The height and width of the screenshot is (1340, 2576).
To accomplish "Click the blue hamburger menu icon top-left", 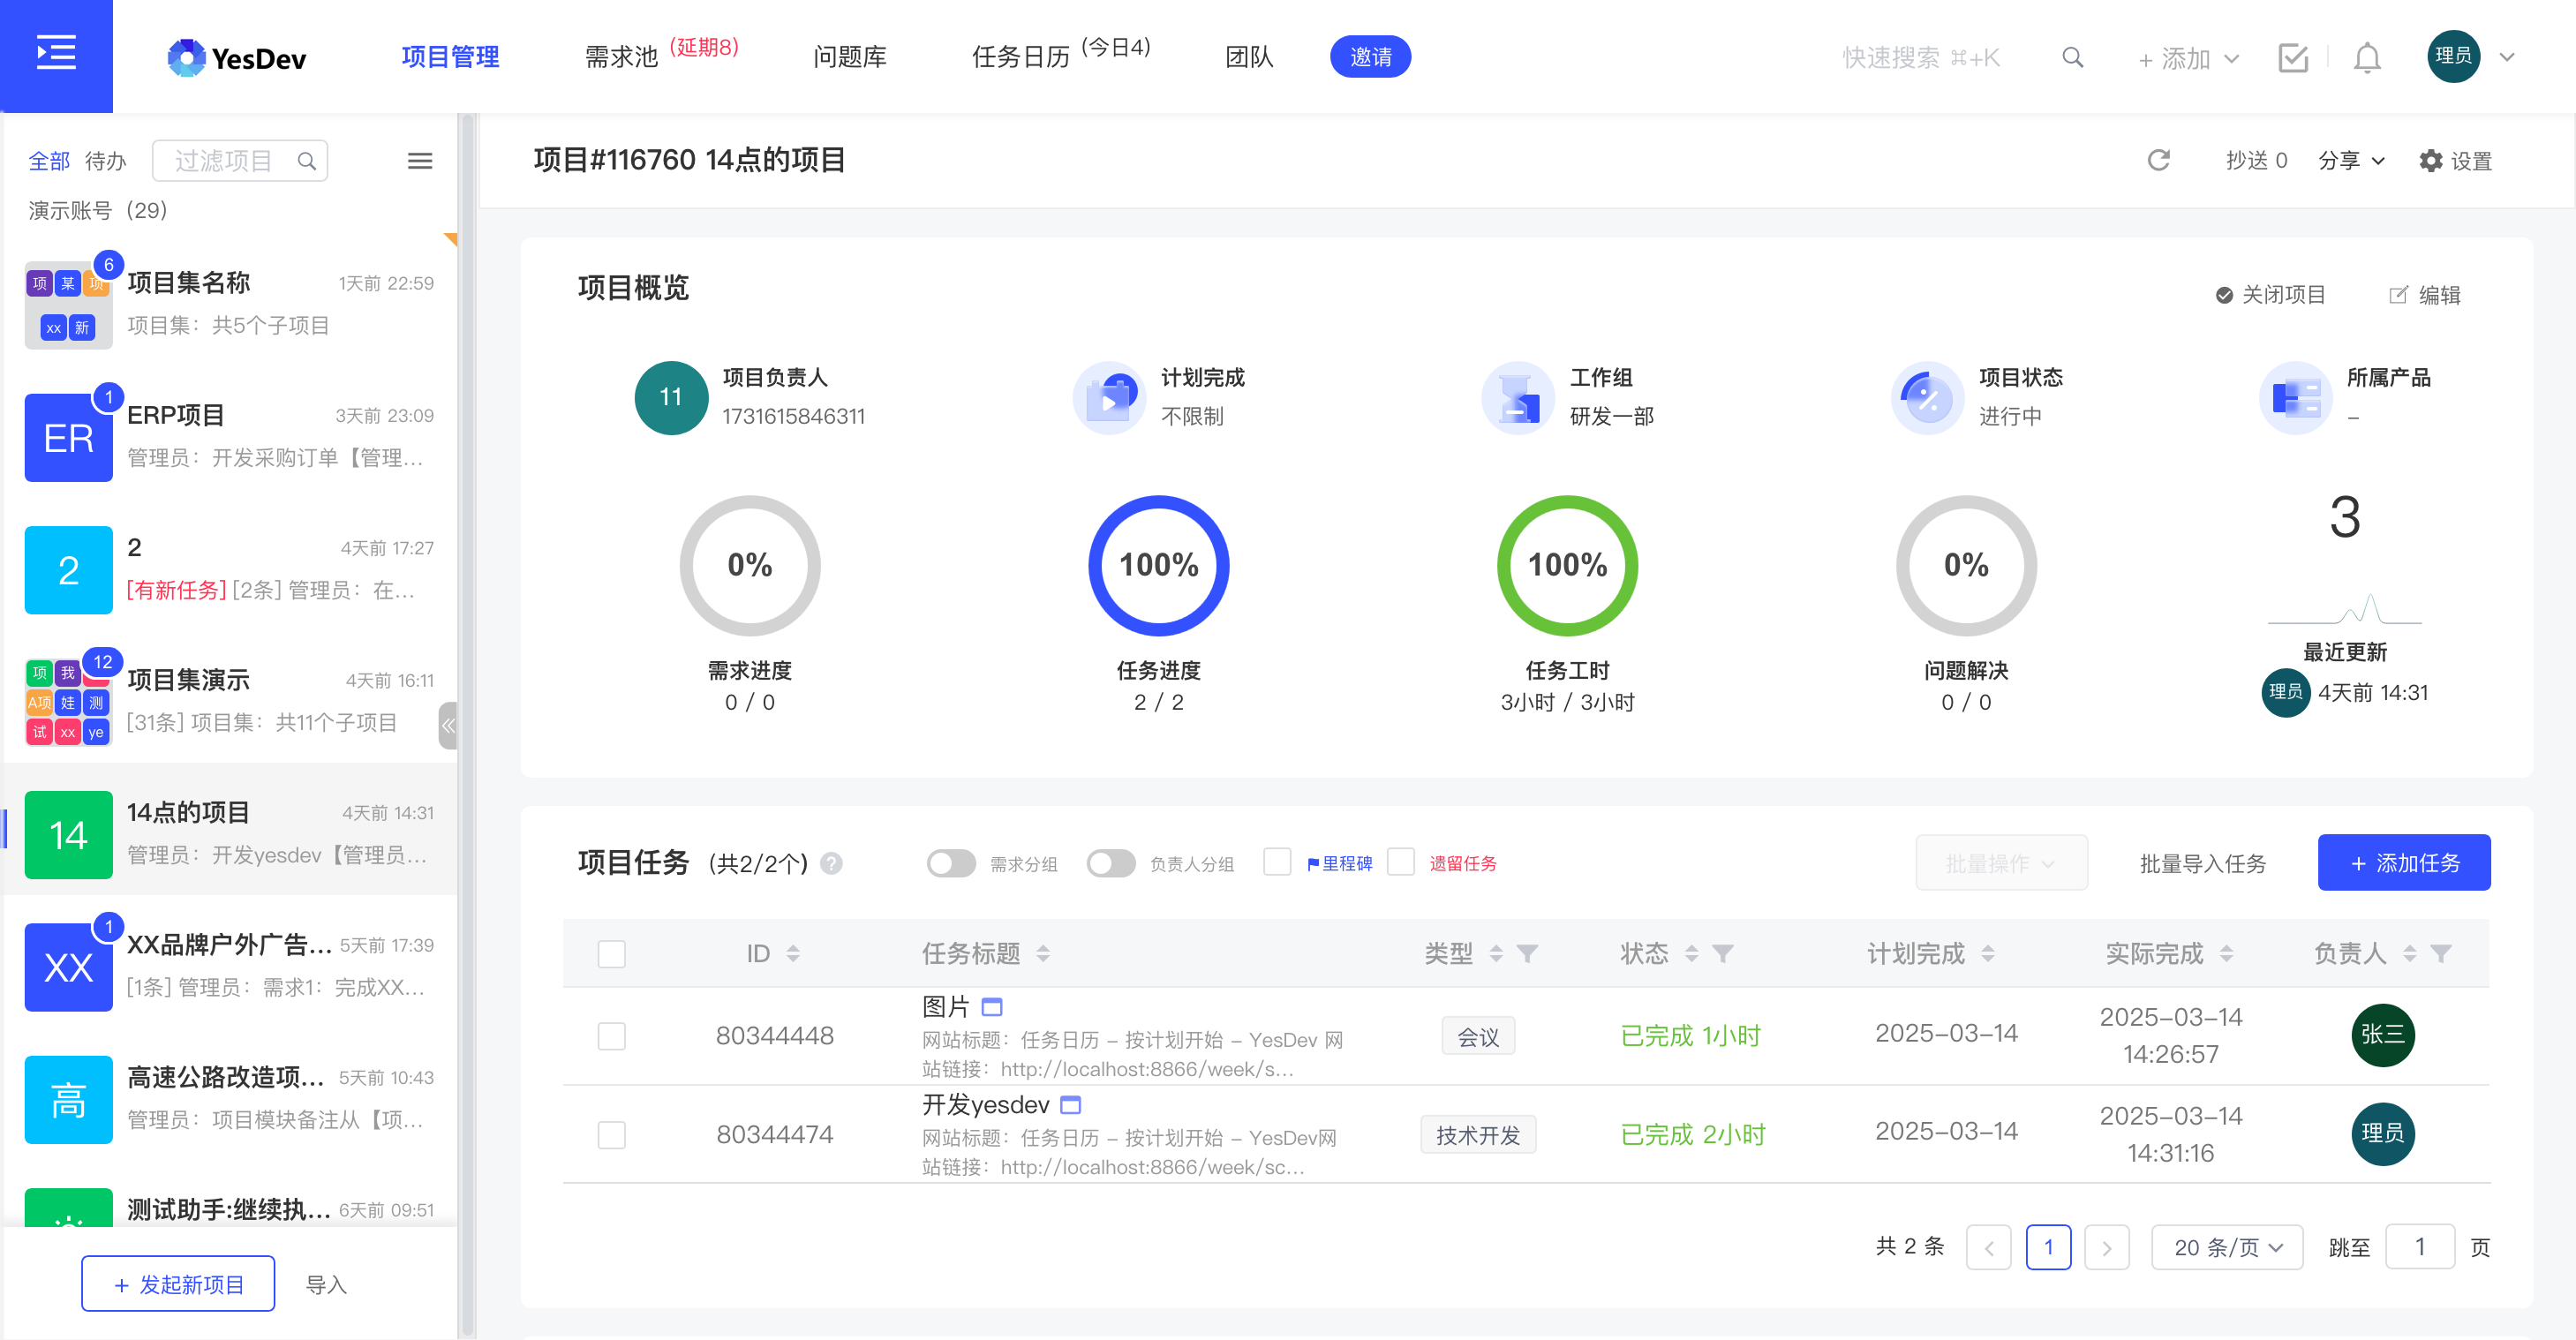I will pyautogui.click(x=56, y=55).
